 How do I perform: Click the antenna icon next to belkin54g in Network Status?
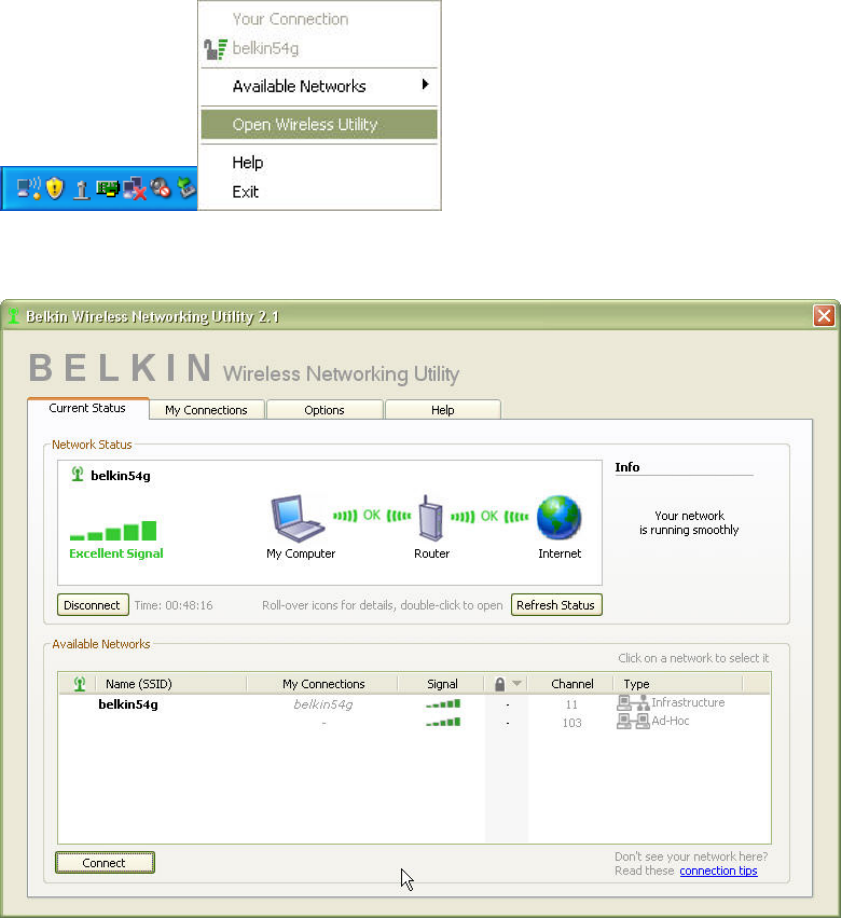click(x=77, y=474)
